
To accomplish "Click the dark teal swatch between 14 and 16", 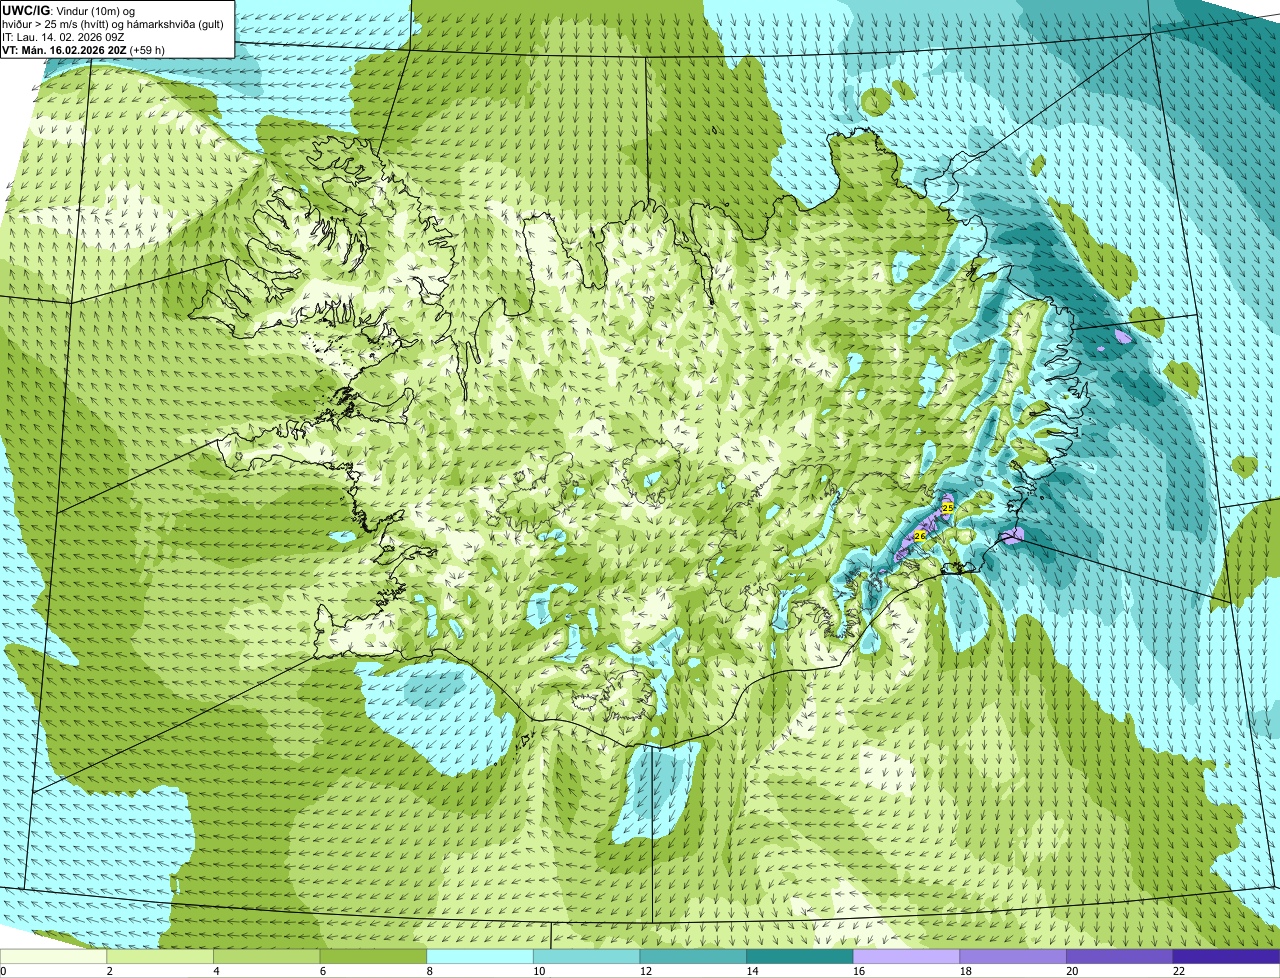I will point(800,956).
